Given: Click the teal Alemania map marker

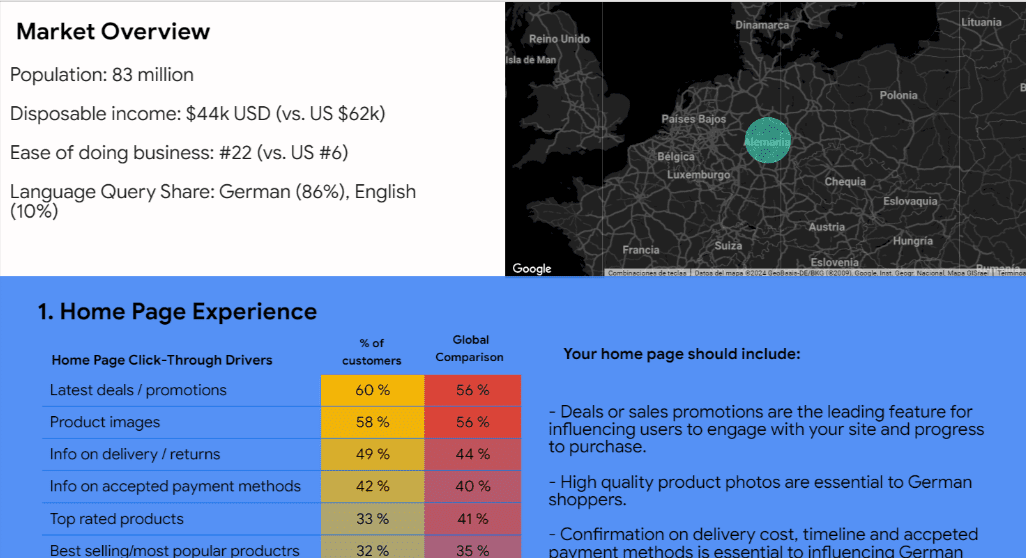Looking at the screenshot, I should click(x=768, y=140).
